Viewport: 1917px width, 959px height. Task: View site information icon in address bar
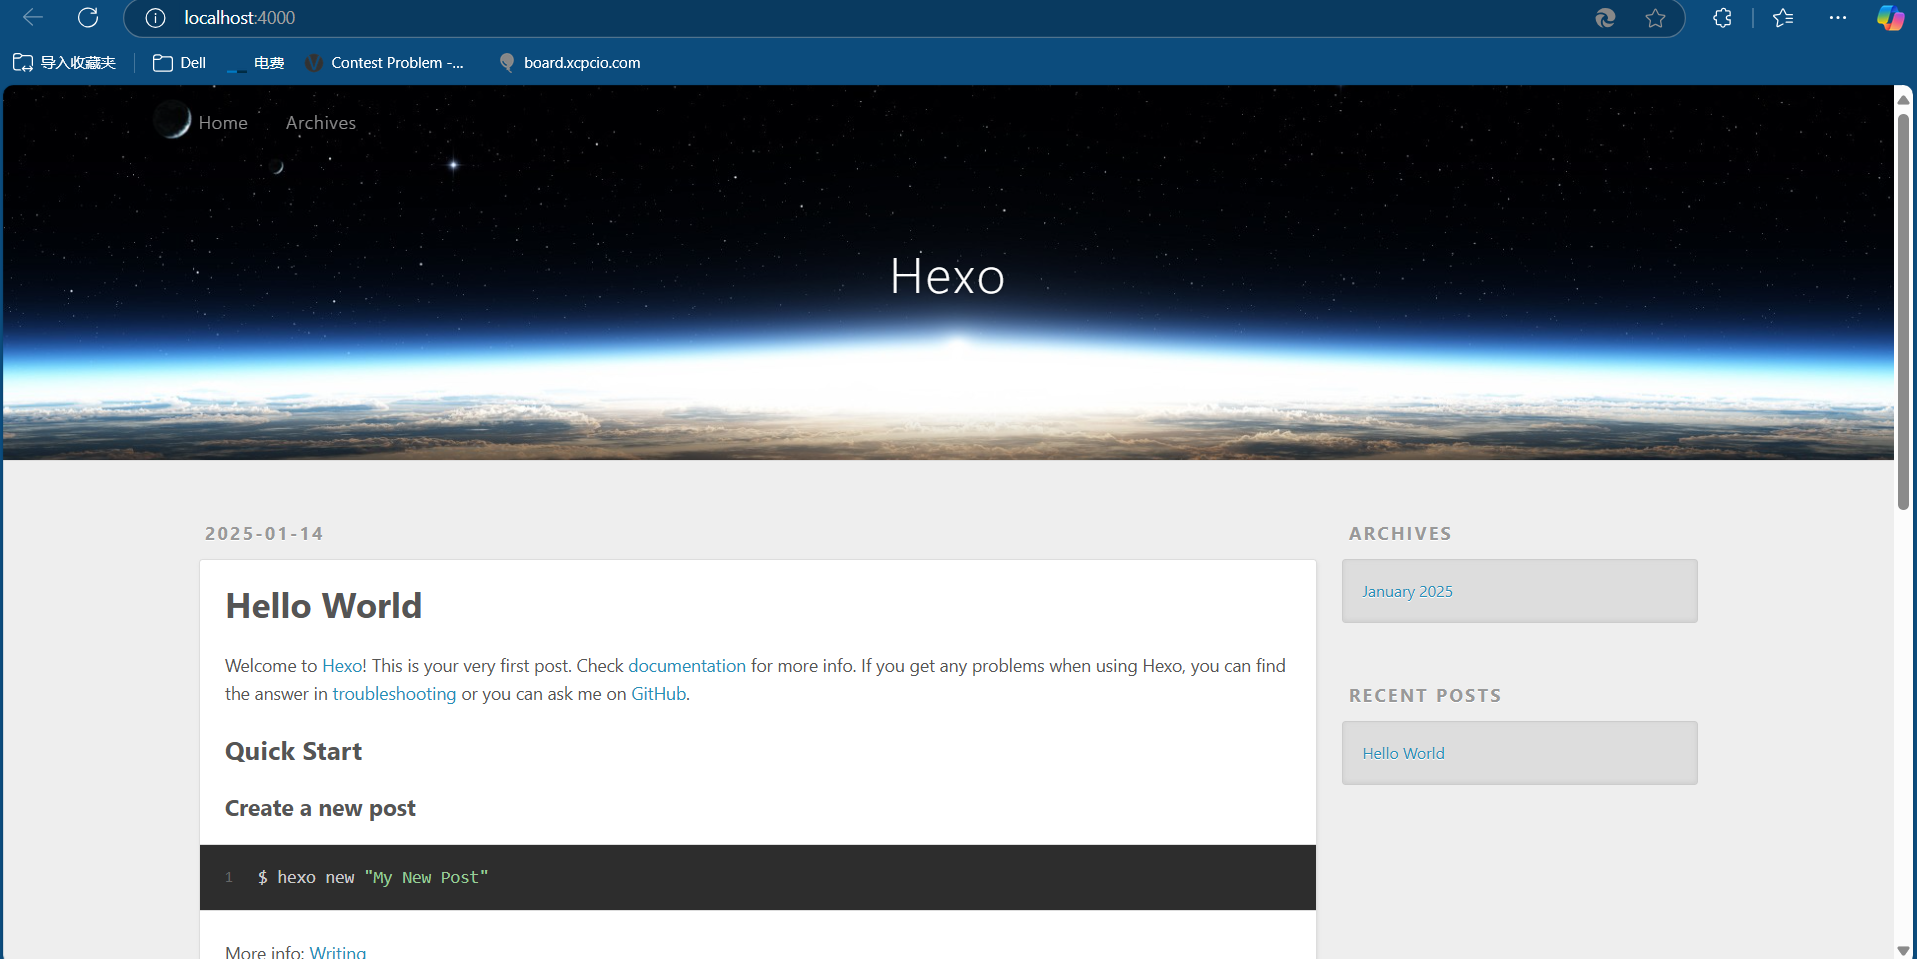(x=155, y=18)
